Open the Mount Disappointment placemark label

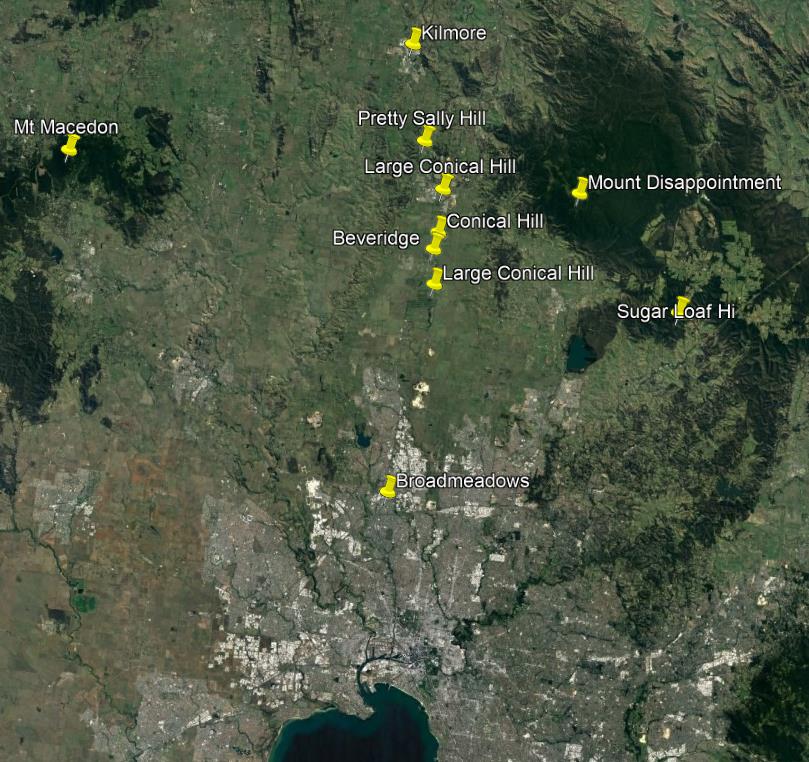pyautogui.click(x=684, y=182)
